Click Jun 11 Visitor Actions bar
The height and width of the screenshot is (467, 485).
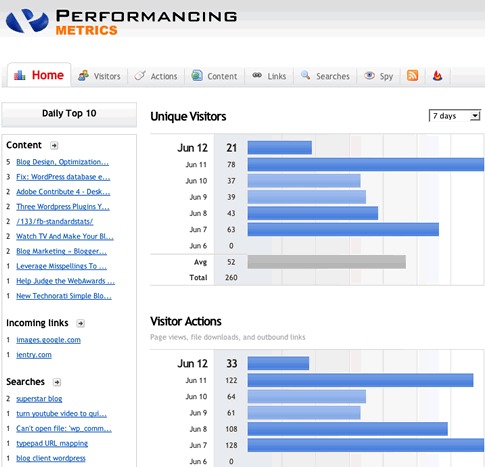(x=360, y=380)
